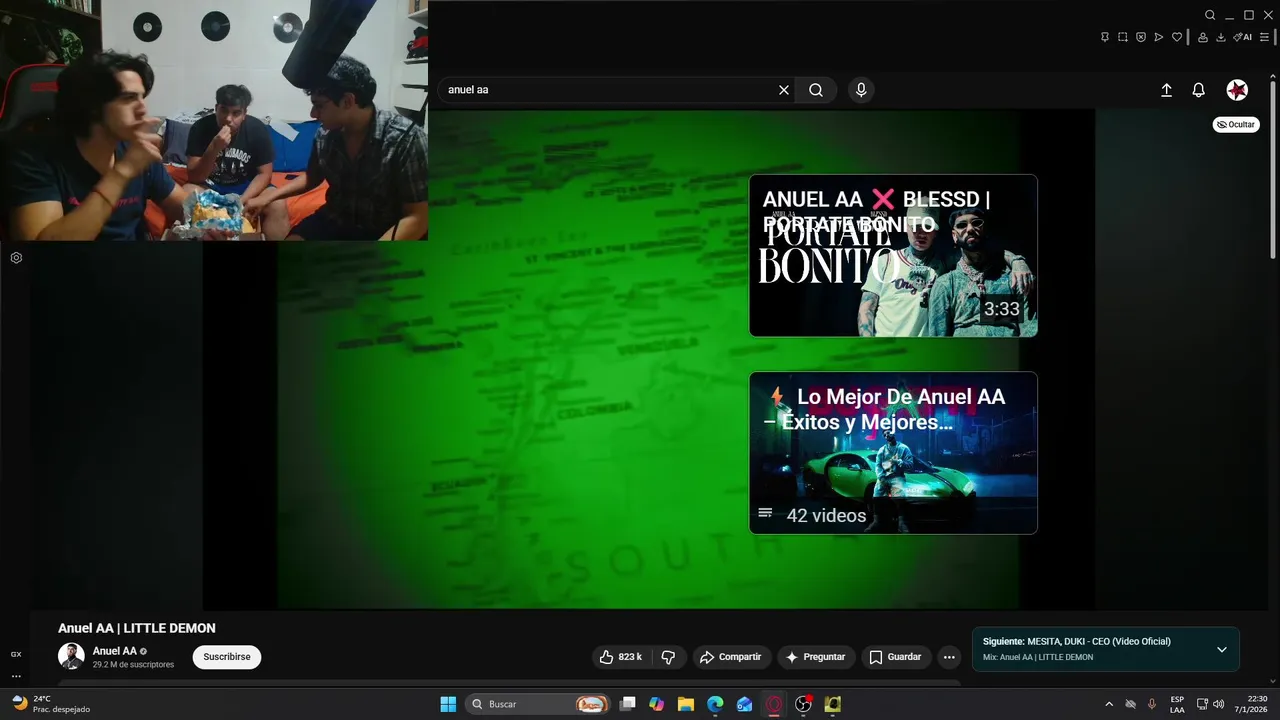This screenshot has height=720, width=1280.
Task: Open the sidebar three-dots menu
Action: pos(16,676)
